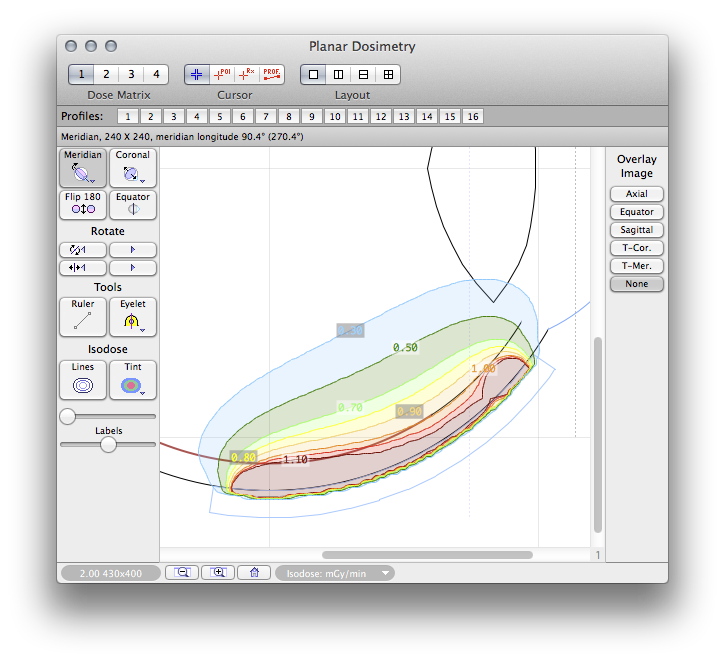Image resolution: width=725 pixels, height=662 pixels.
Task: Reset view with the home icon
Action: [x=254, y=573]
